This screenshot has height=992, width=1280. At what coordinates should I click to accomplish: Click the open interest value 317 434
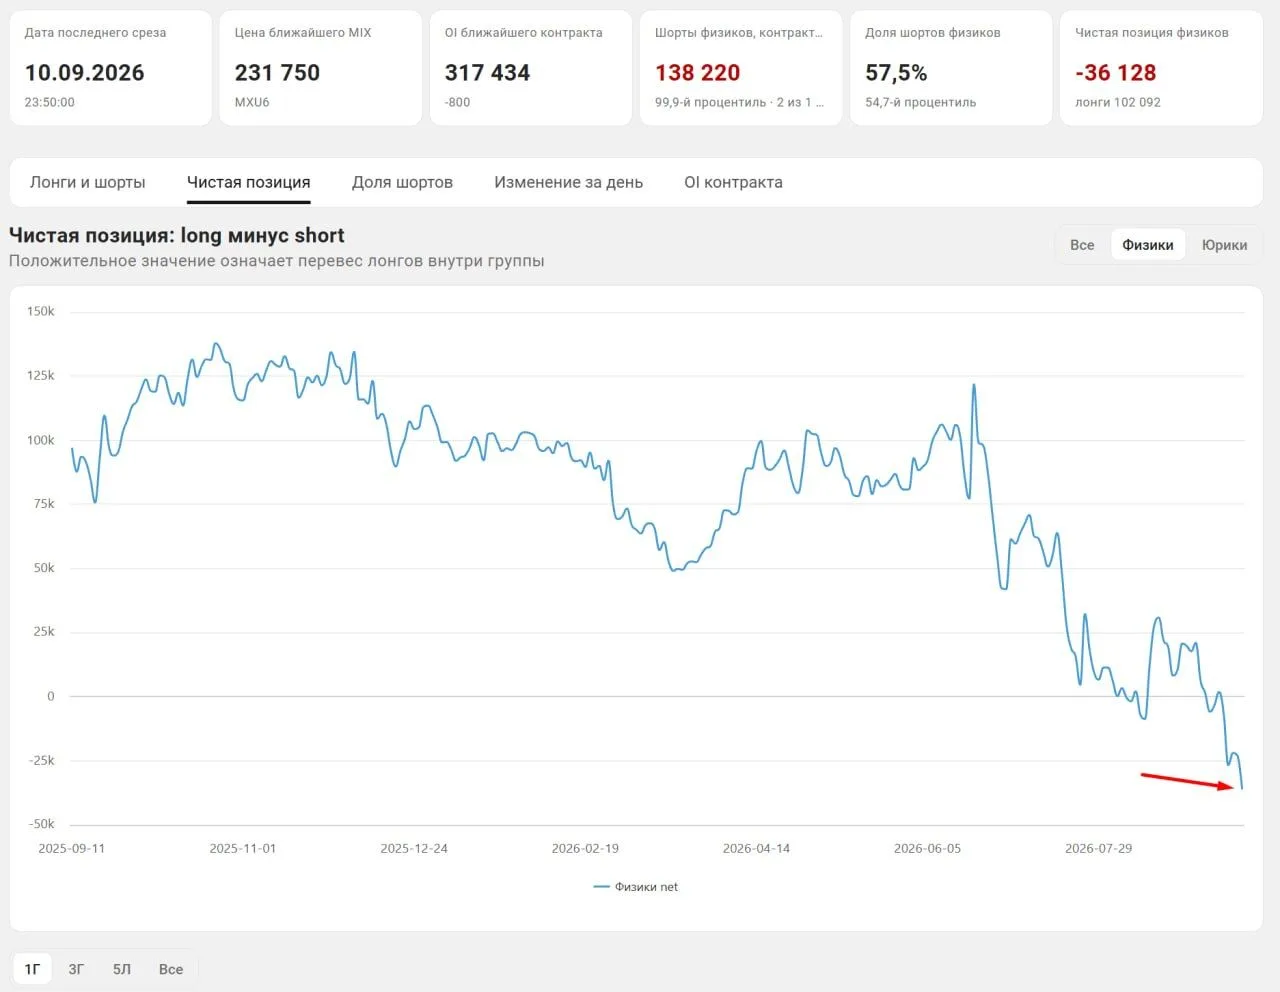pos(487,73)
